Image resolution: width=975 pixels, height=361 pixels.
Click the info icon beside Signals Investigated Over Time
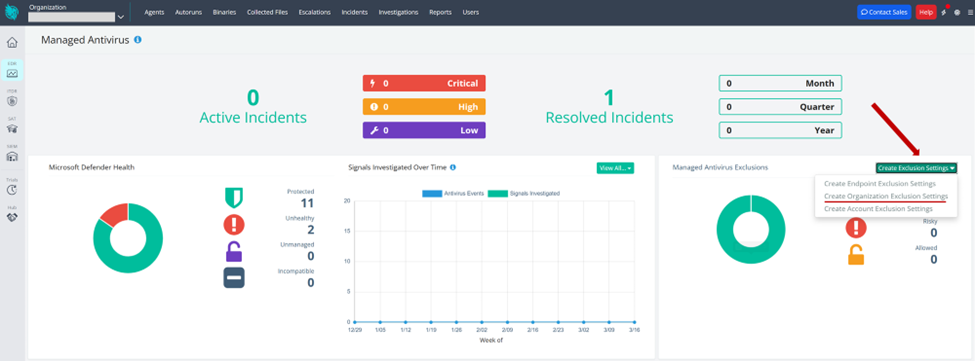(453, 168)
